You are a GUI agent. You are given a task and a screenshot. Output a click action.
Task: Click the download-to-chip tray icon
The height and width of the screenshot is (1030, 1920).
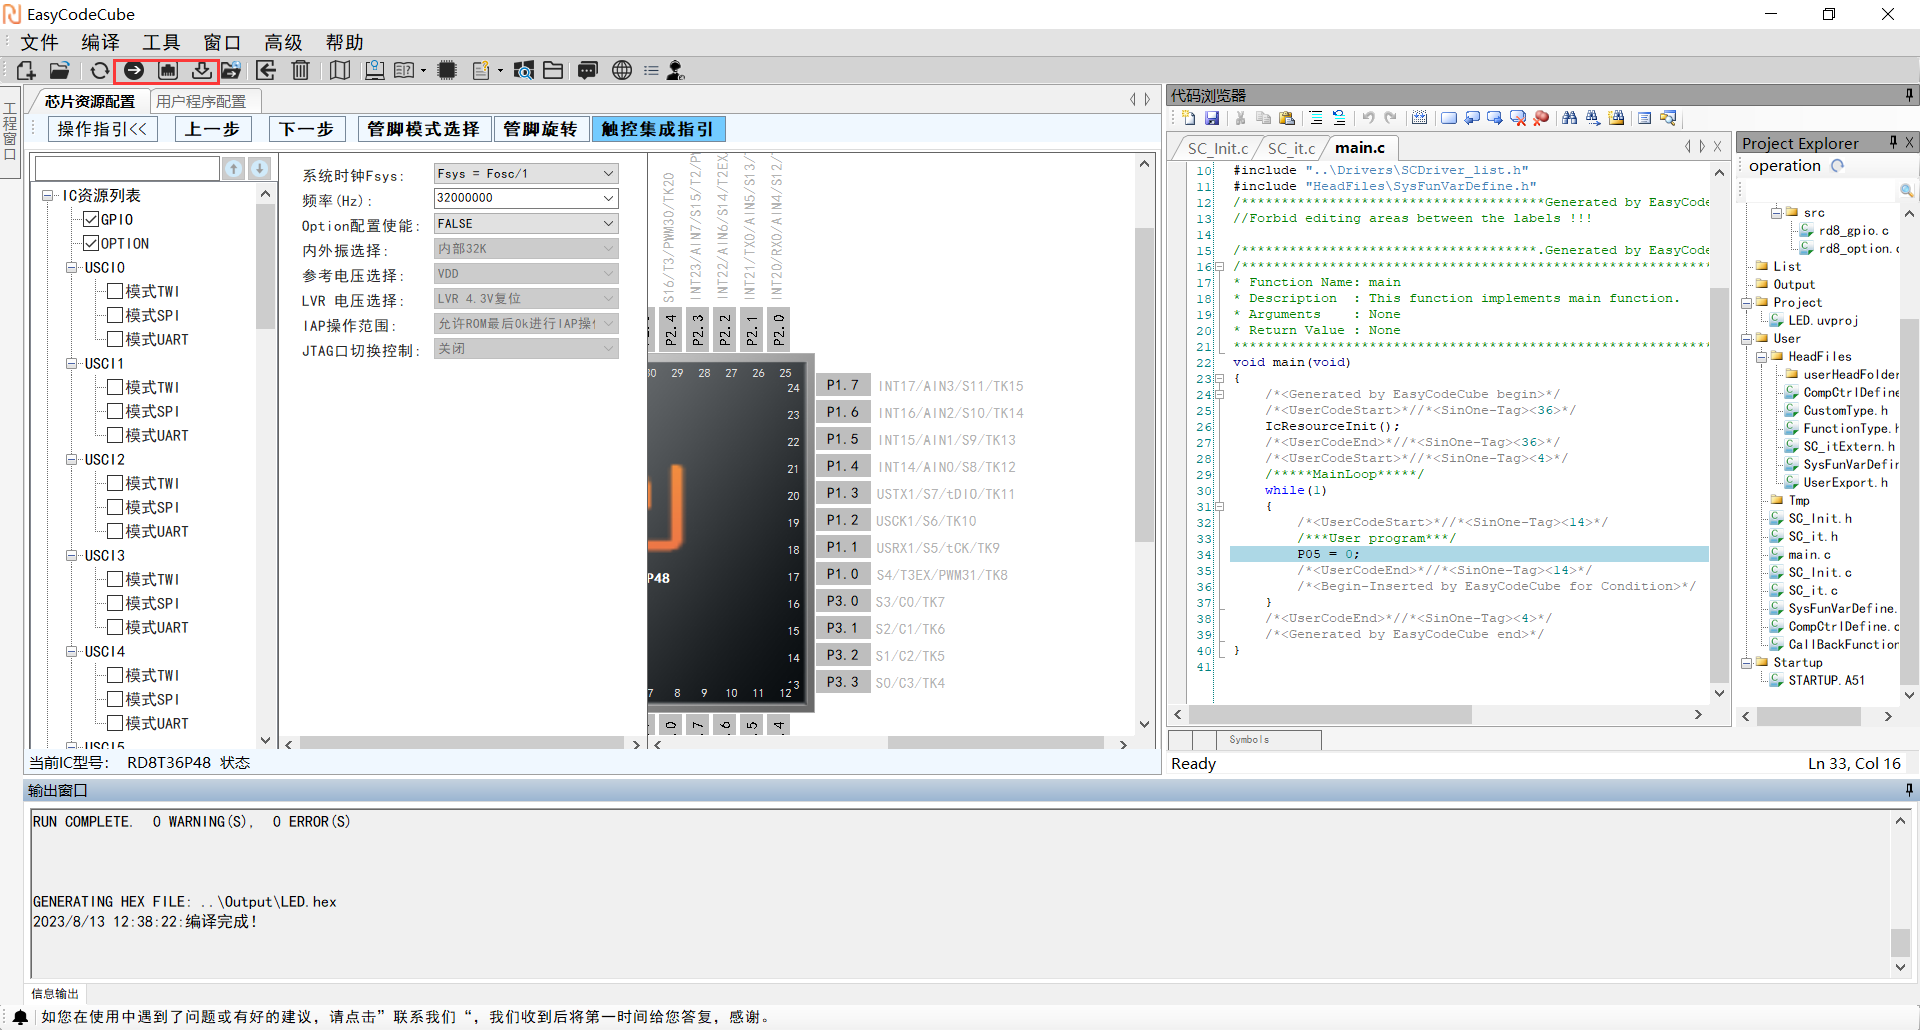[202, 70]
